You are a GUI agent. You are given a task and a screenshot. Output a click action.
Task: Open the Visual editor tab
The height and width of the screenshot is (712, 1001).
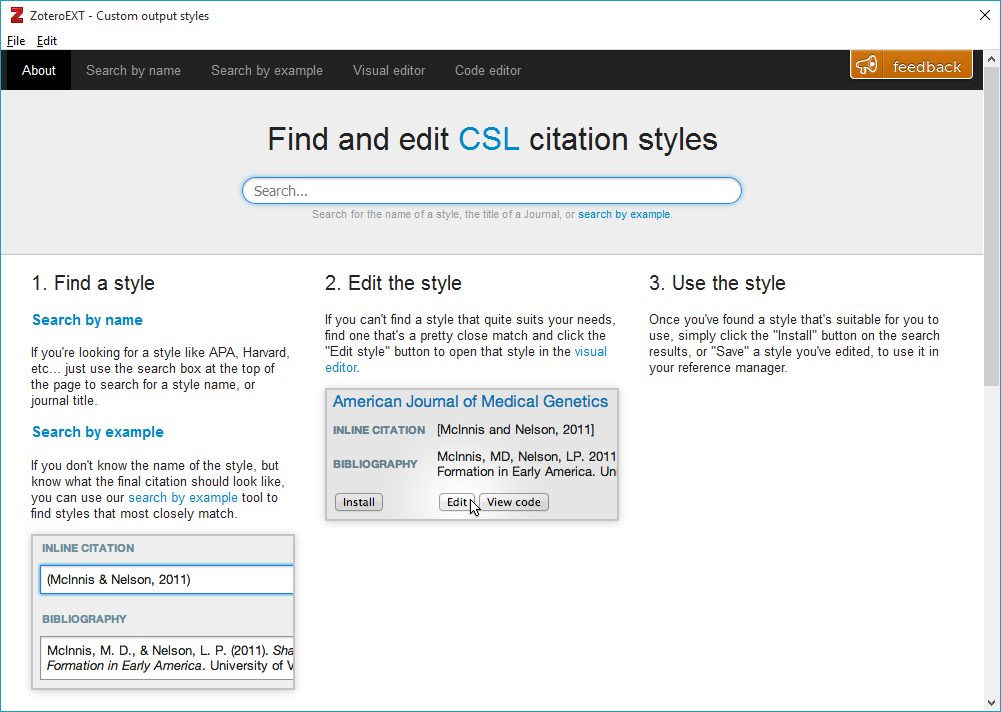pyautogui.click(x=389, y=70)
